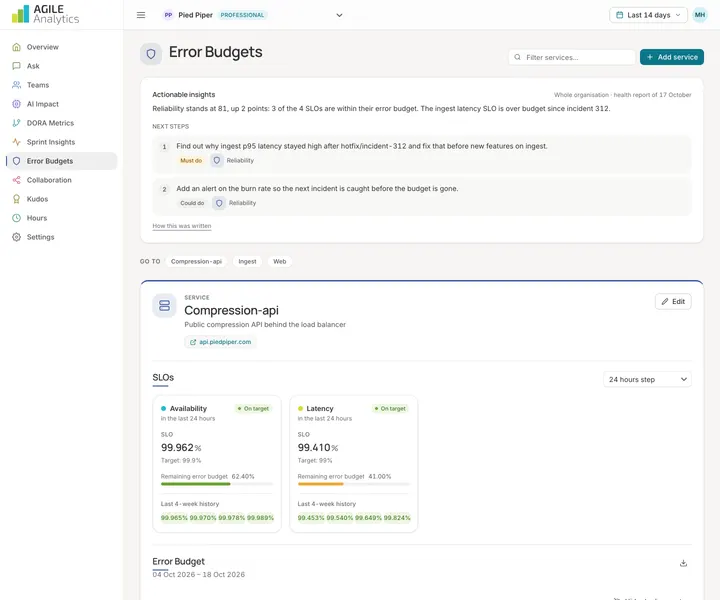Image resolution: width=720 pixels, height=600 pixels.
Task: Click the 99.410% latency value
Action: [318, 448]
